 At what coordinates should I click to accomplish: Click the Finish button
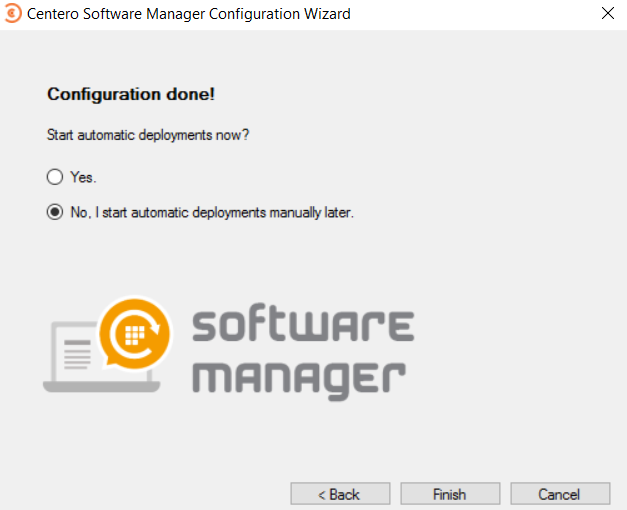(x=450, y=494)
